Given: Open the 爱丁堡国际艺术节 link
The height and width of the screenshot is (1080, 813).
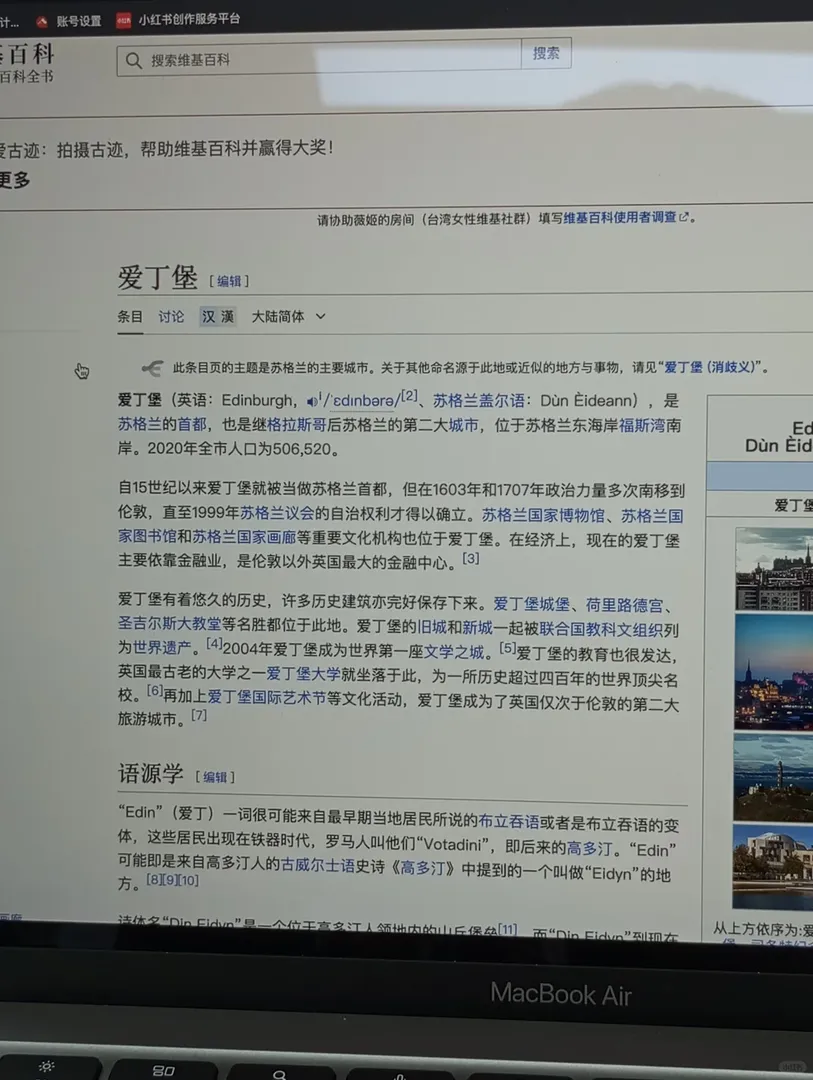Looking at the screenshot, I should 267,697.
